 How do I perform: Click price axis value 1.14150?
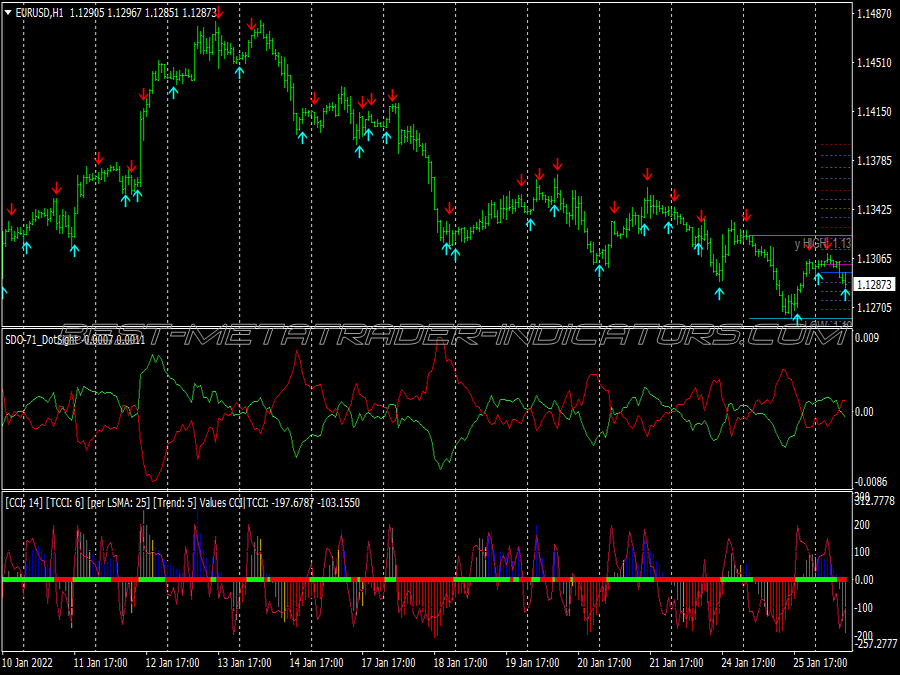874,111
